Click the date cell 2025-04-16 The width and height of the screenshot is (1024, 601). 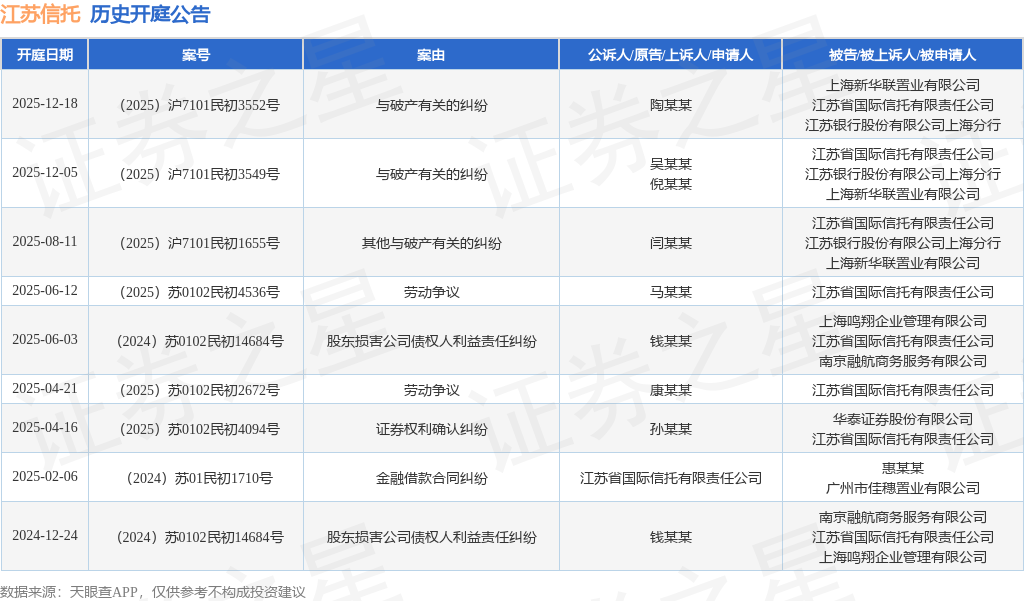pyautogui.click(x=44, y=427)
